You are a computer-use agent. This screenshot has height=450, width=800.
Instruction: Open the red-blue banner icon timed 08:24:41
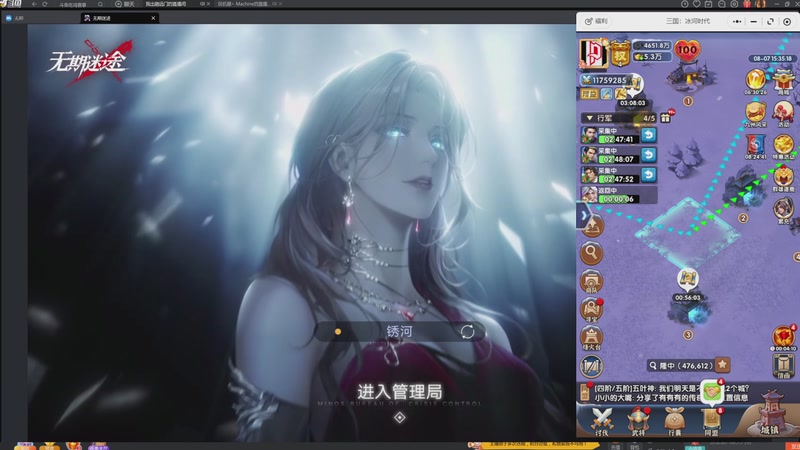click(x=755, y=147)
